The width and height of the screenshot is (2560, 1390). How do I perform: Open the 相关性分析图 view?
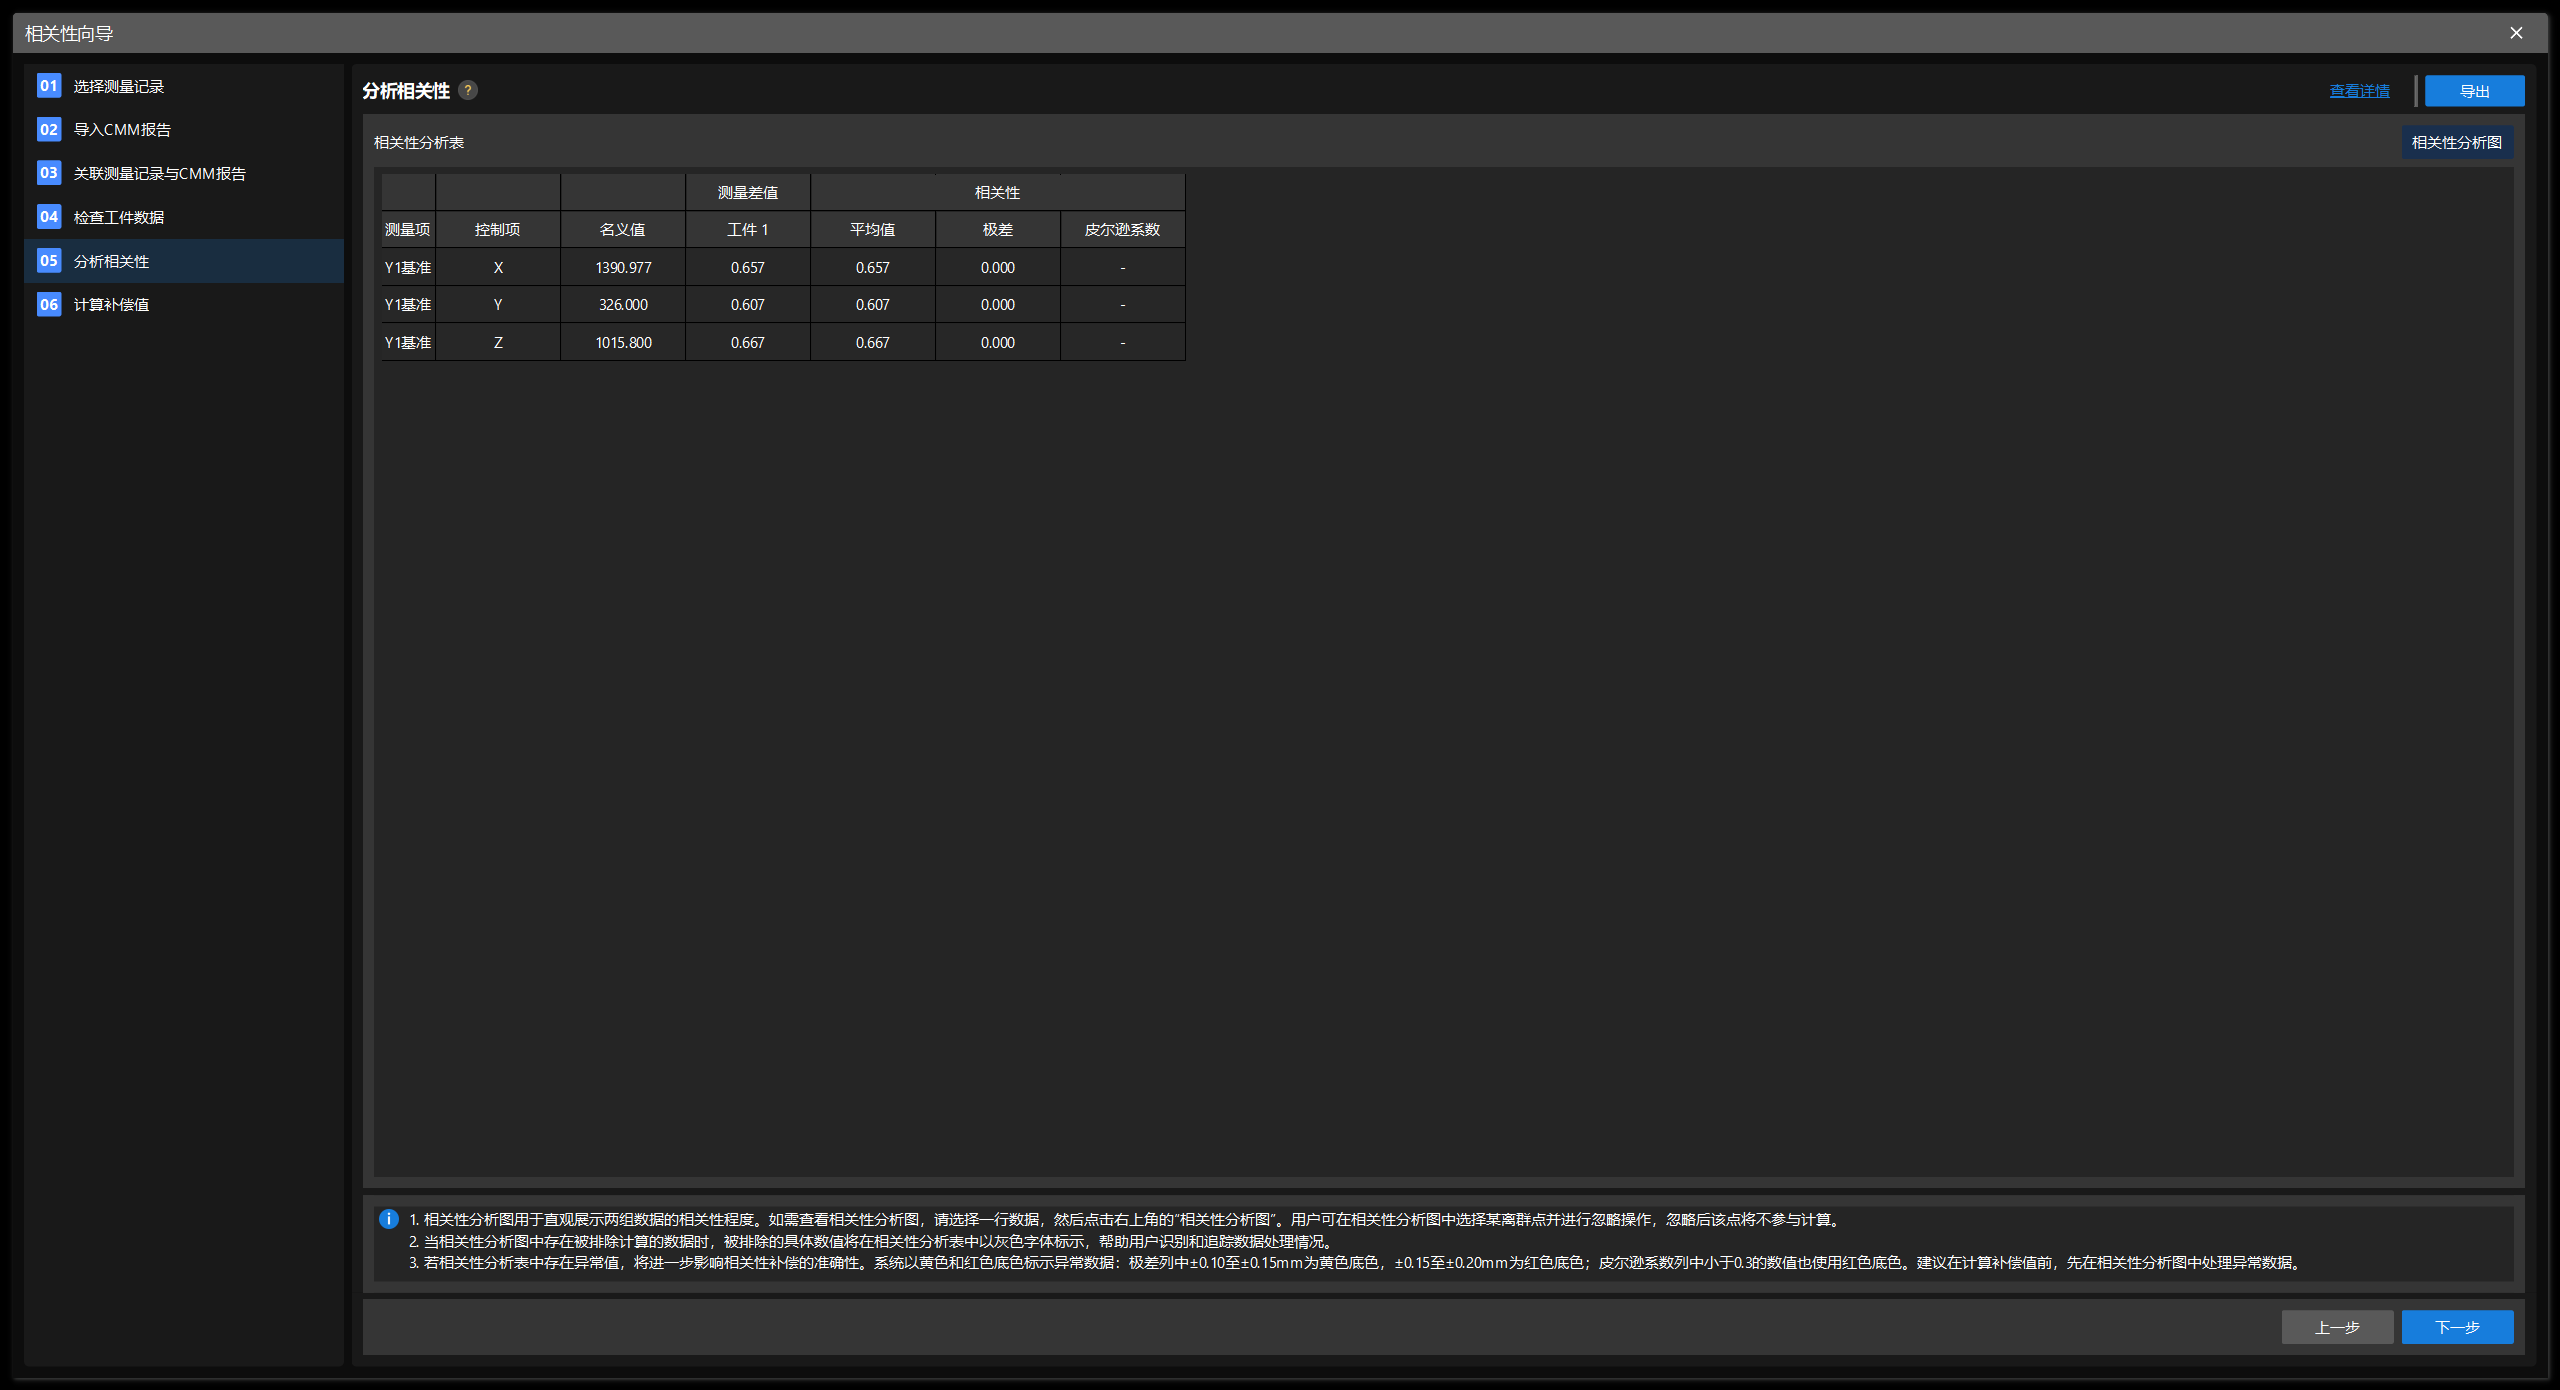2456,142
